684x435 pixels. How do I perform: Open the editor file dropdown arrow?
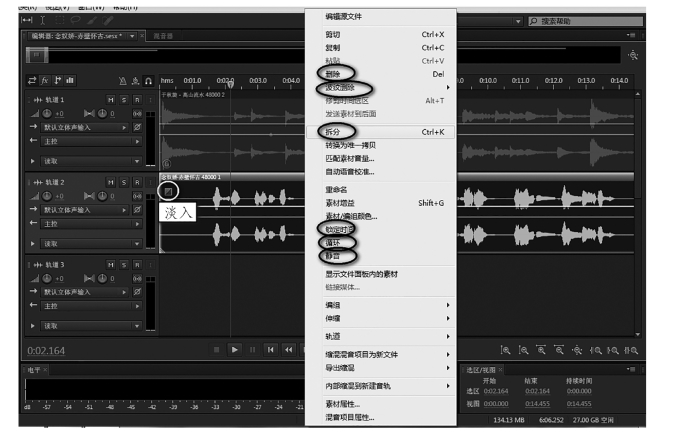tap(132, 36)
